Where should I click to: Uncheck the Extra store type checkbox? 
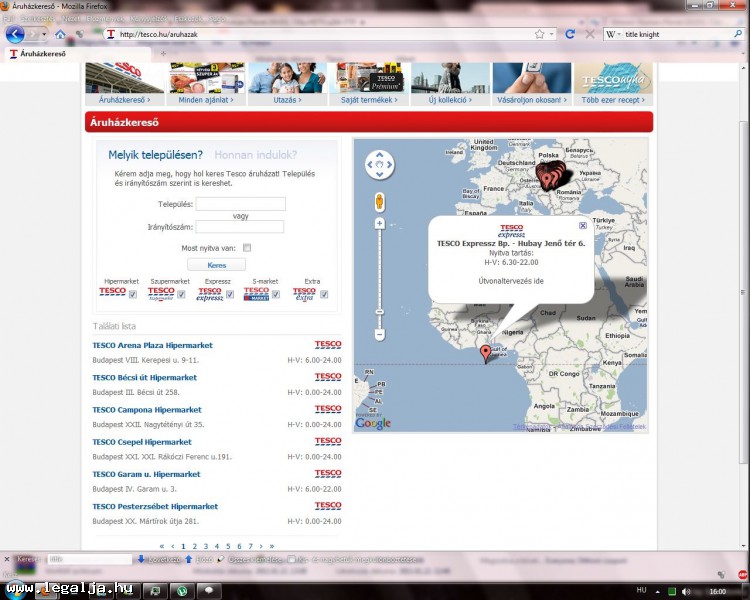point(324,295)
